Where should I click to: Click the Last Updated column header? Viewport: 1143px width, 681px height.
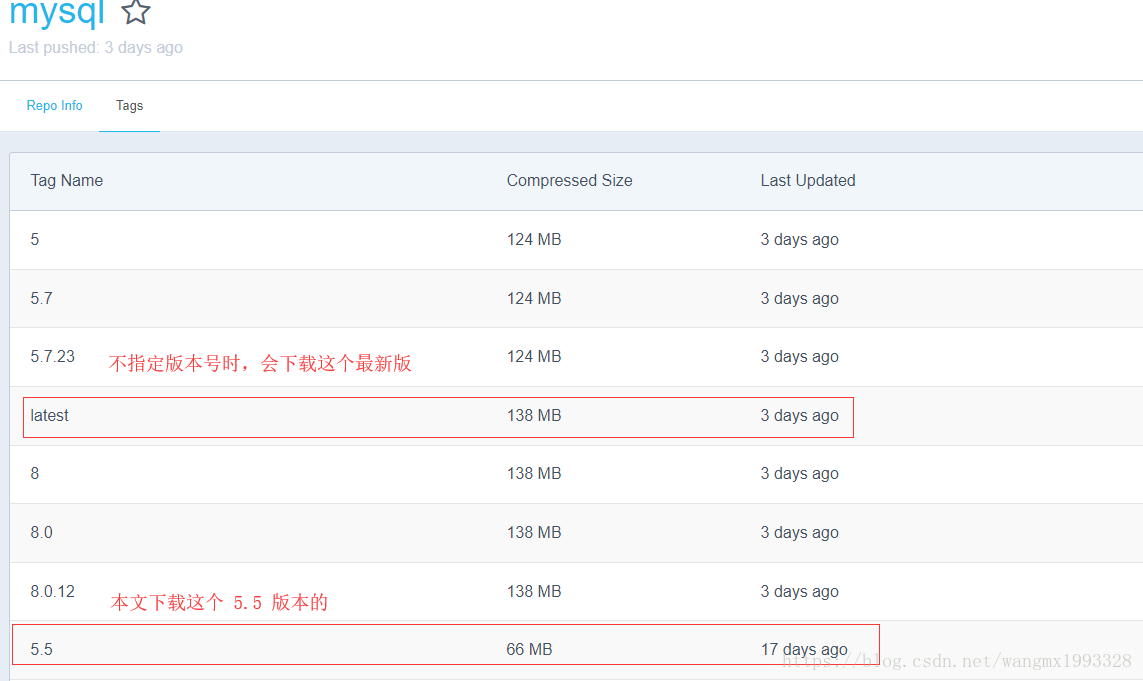[808, 181]
